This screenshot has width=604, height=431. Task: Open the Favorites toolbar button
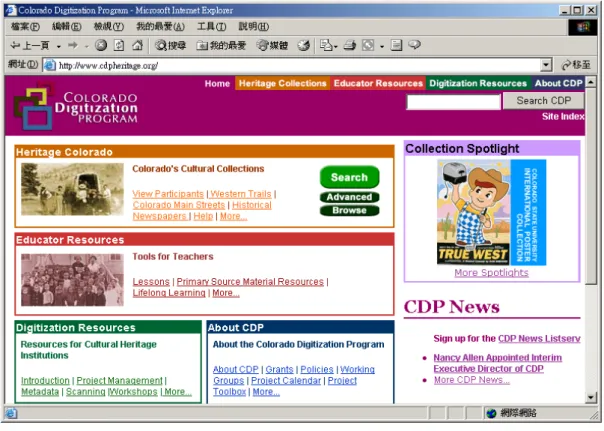[221, 45]
